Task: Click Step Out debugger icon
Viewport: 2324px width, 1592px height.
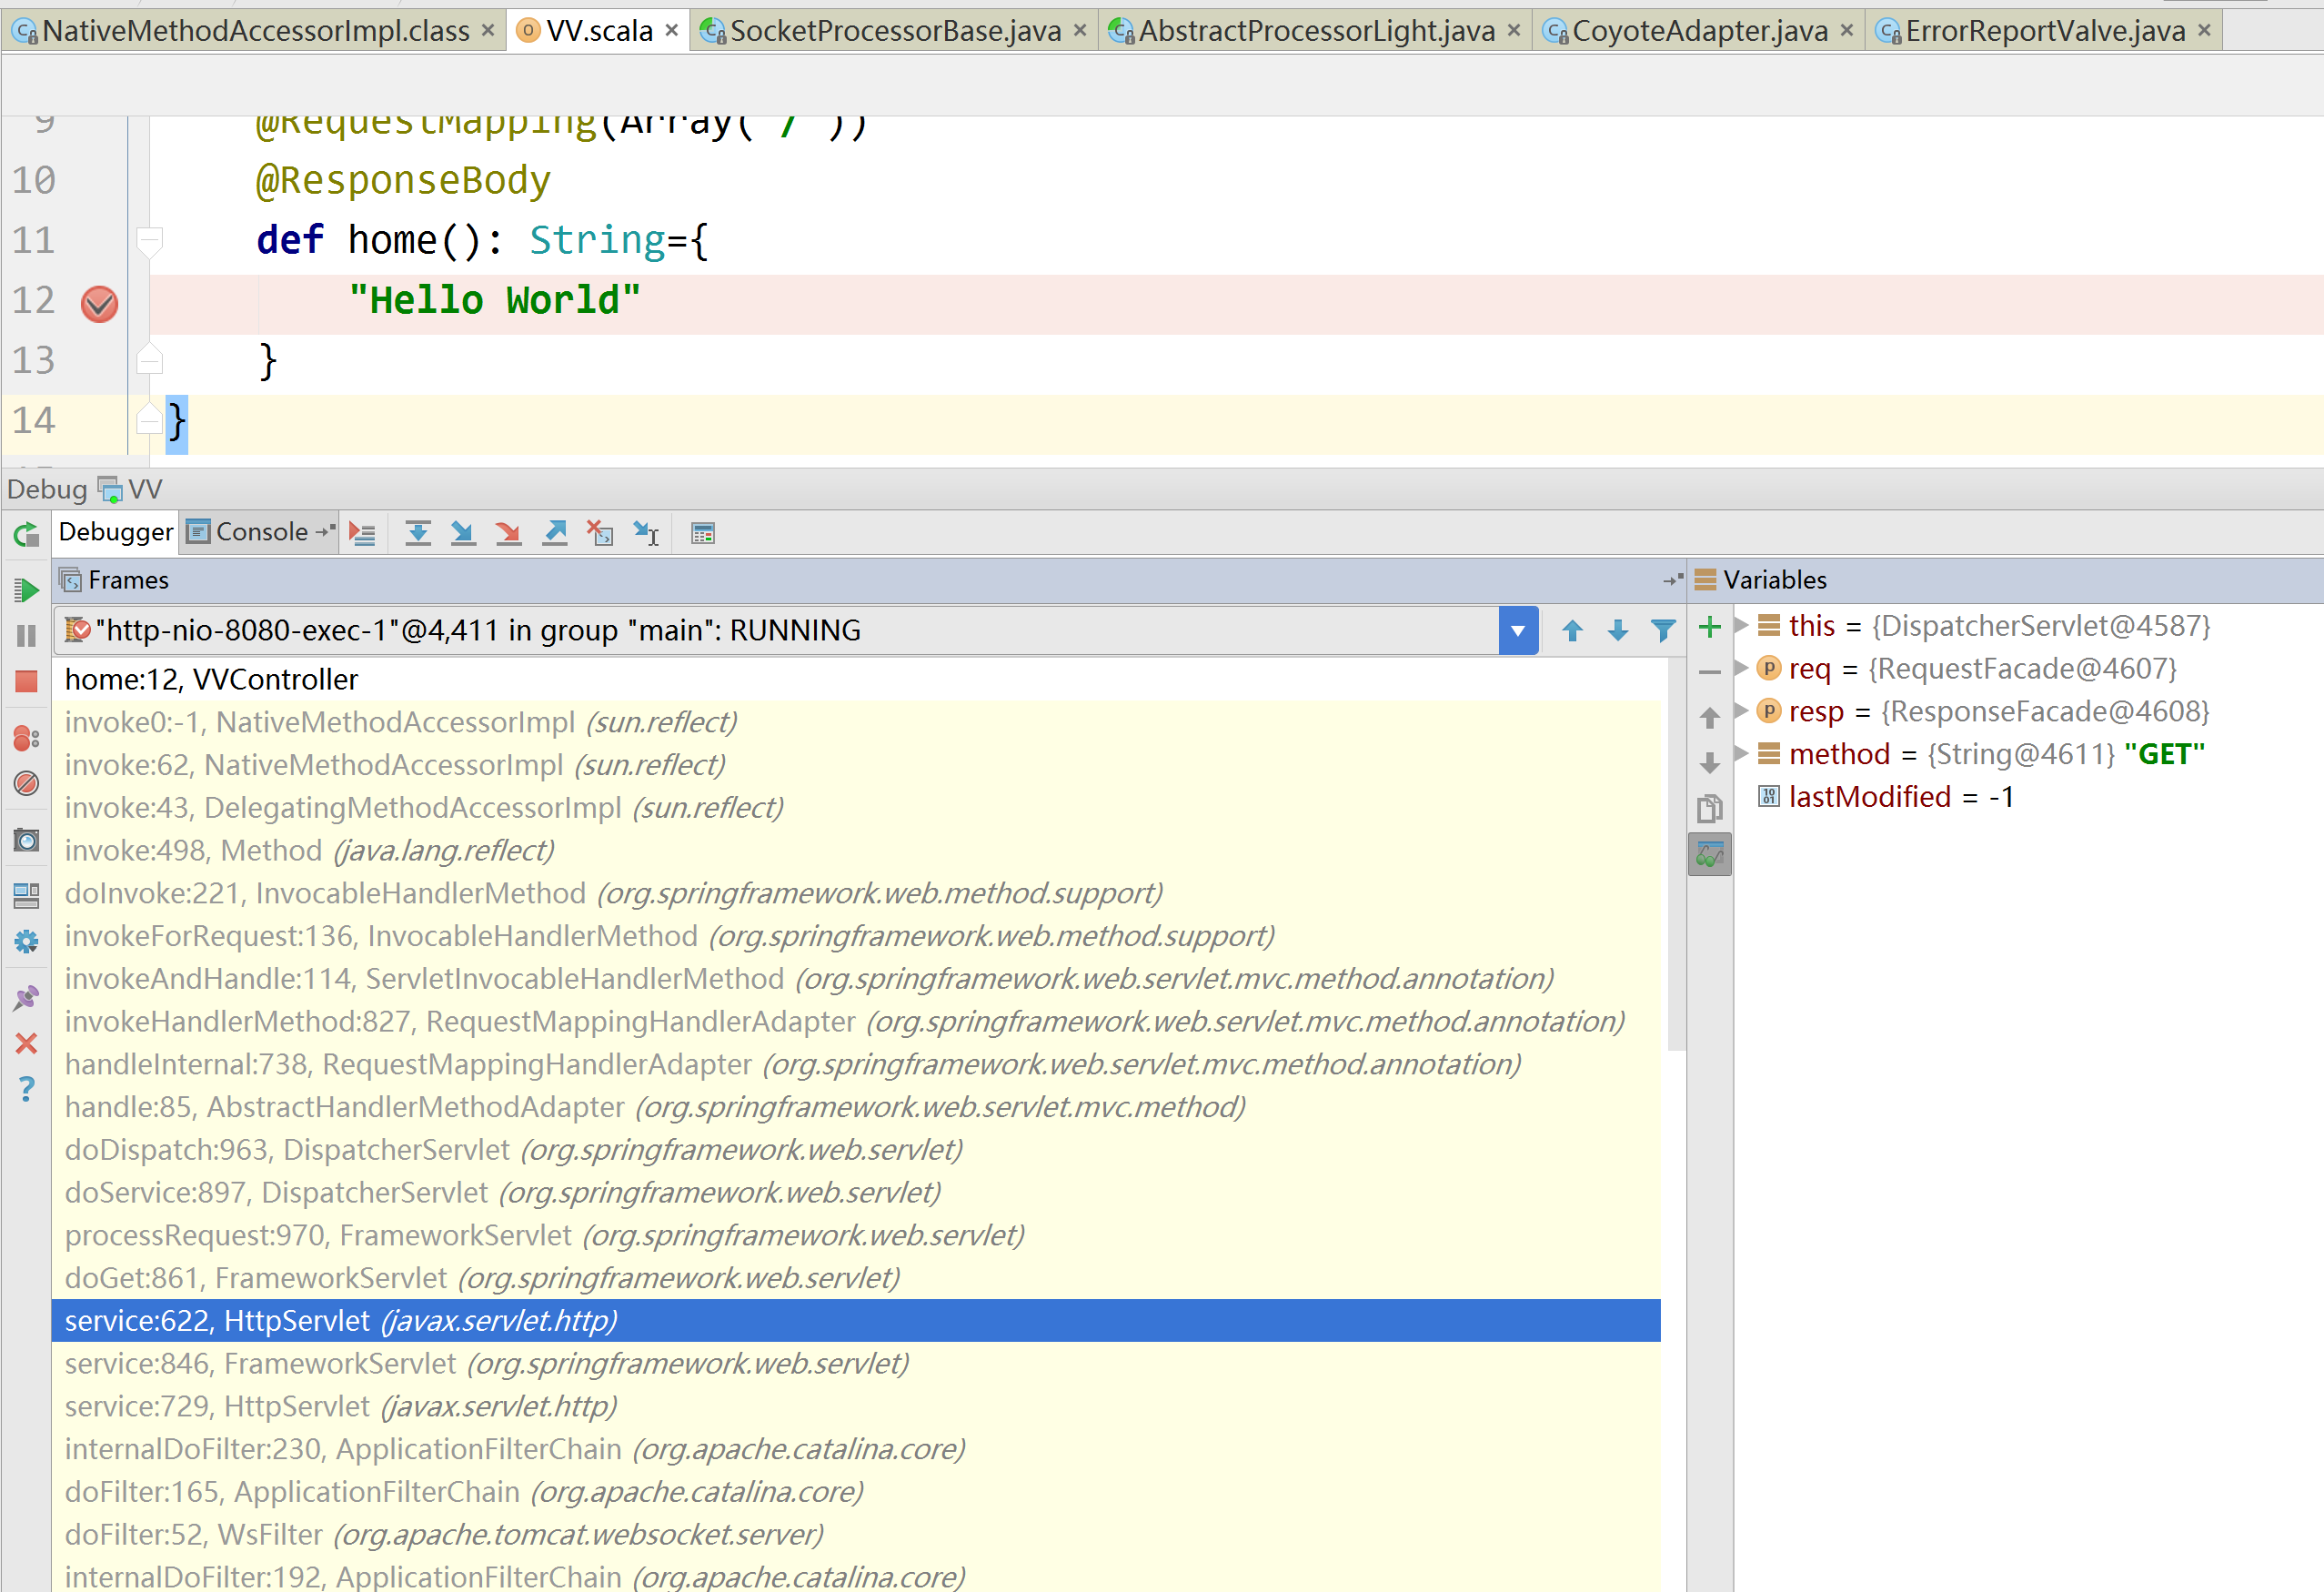Action: (x=555, y=533)
